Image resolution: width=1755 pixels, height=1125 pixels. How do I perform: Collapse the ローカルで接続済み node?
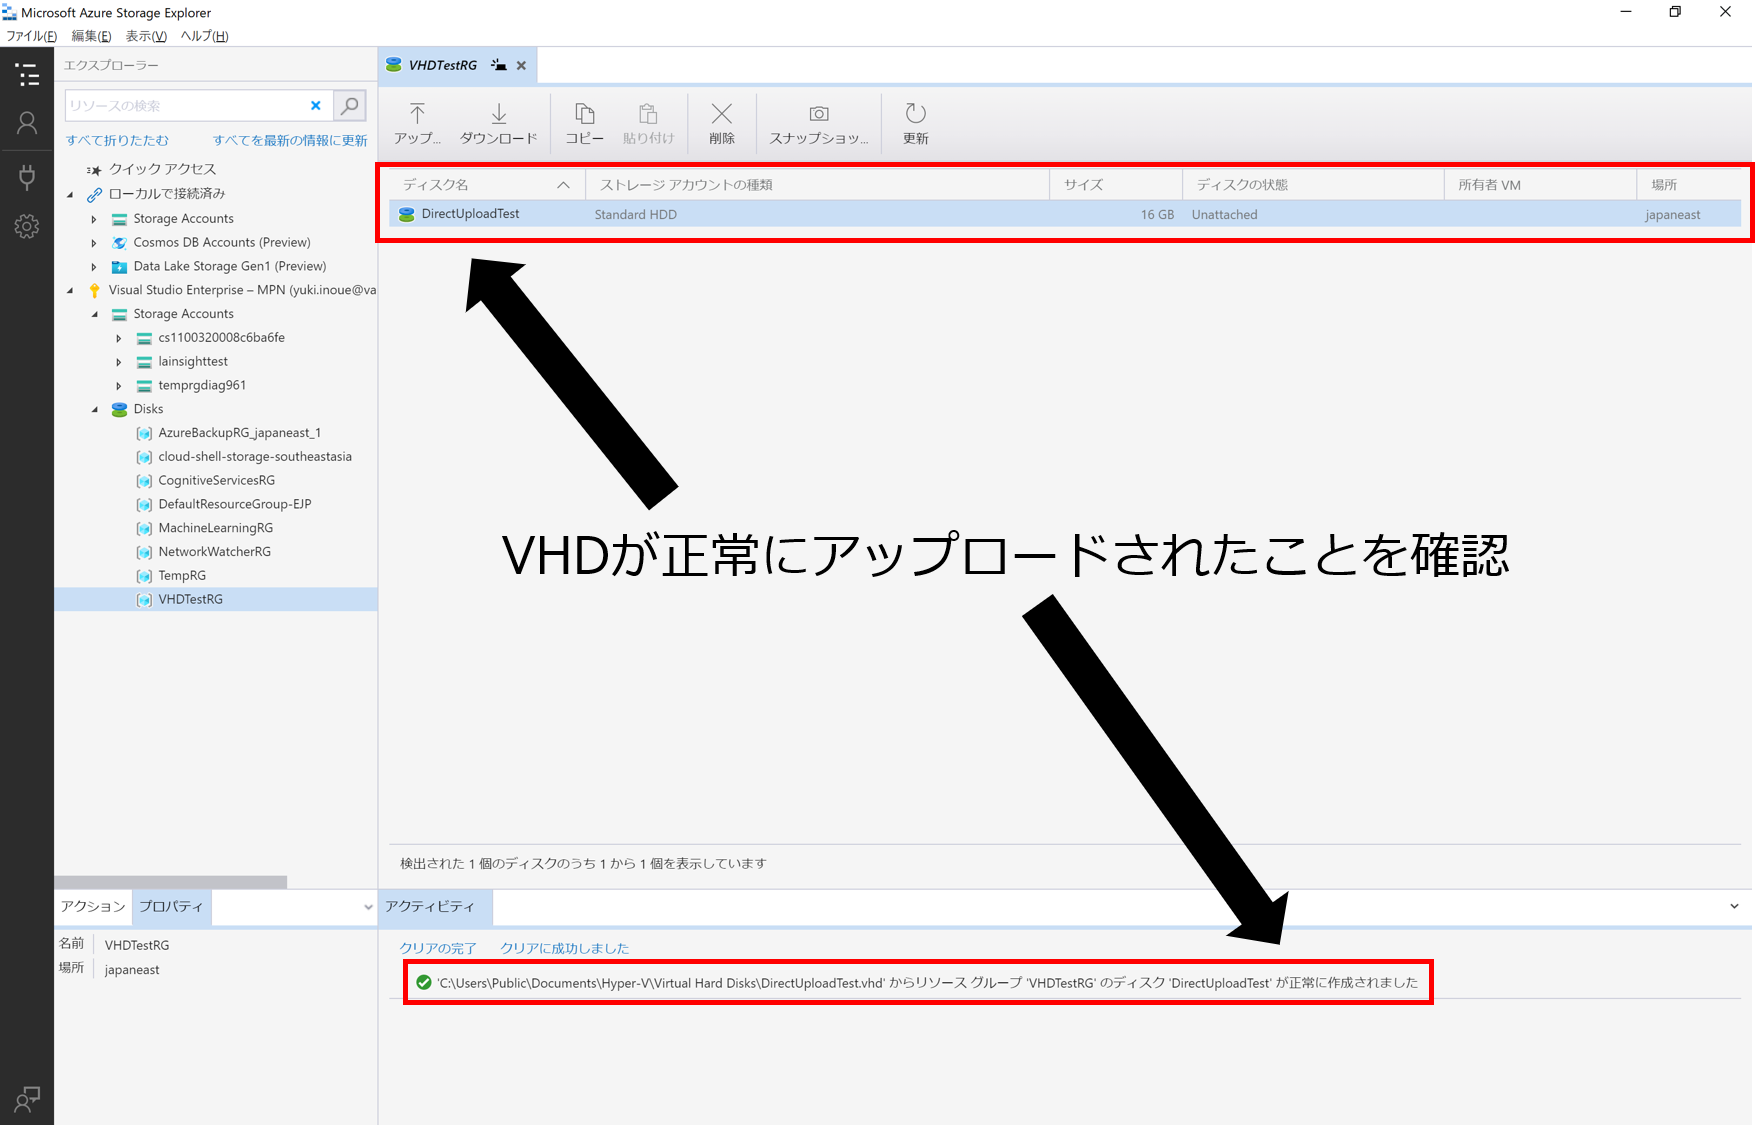(70, 195)
